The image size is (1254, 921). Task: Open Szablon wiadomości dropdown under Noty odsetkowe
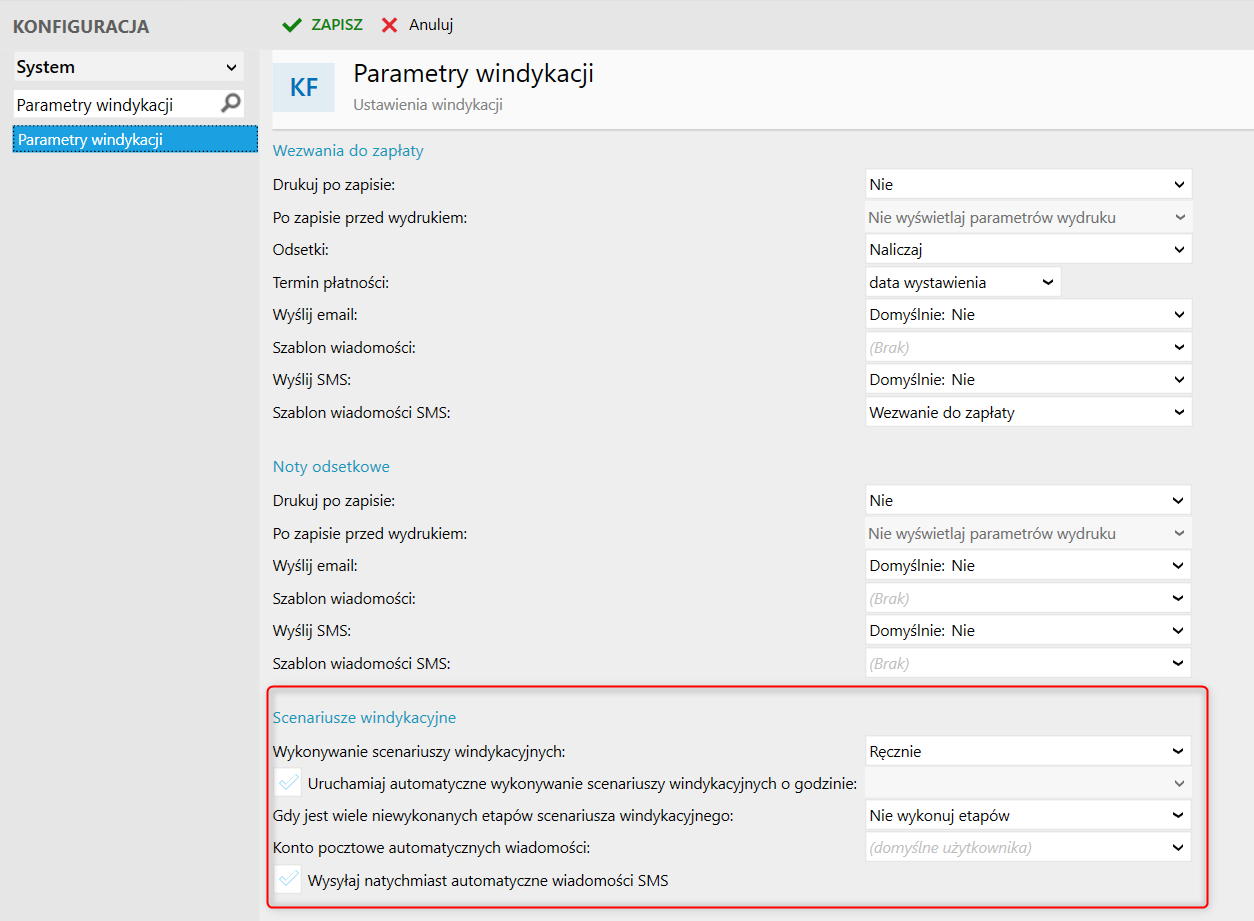pos(1028,598)
